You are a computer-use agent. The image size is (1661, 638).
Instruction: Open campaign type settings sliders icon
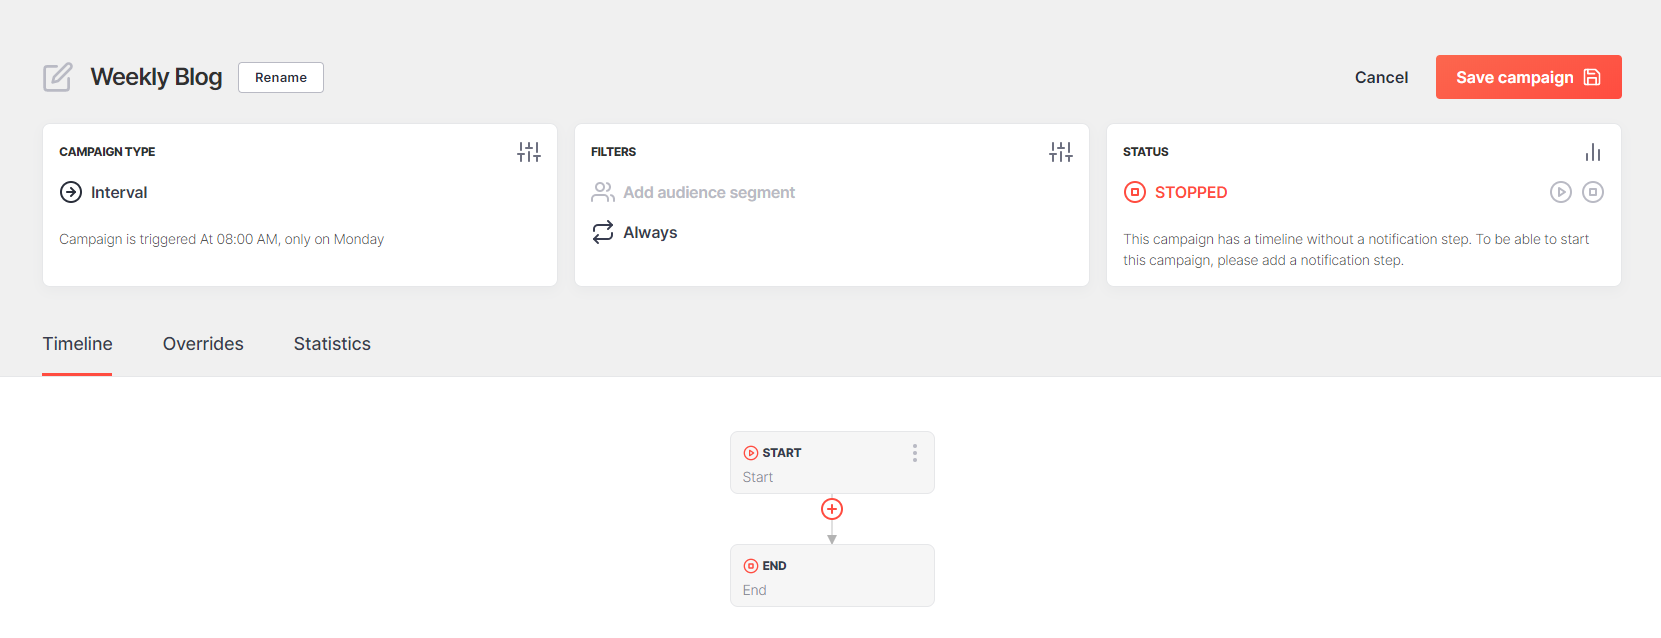click(529, 152)
